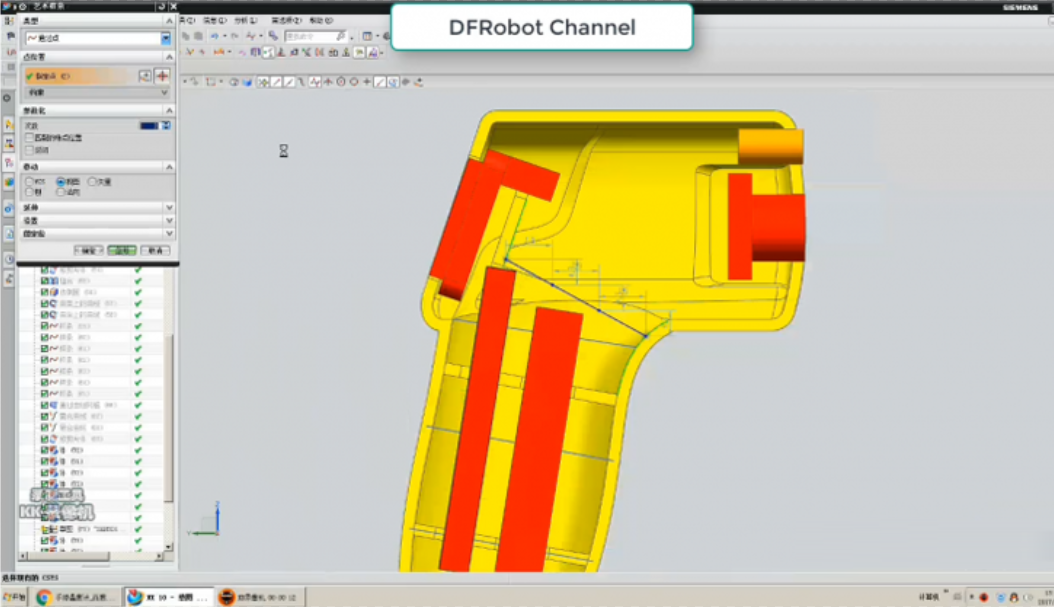Image resolution: width=1054 pixels, height=607 pixels.
Task: Expand the 延伸 section
Action: tap(169, 208)
